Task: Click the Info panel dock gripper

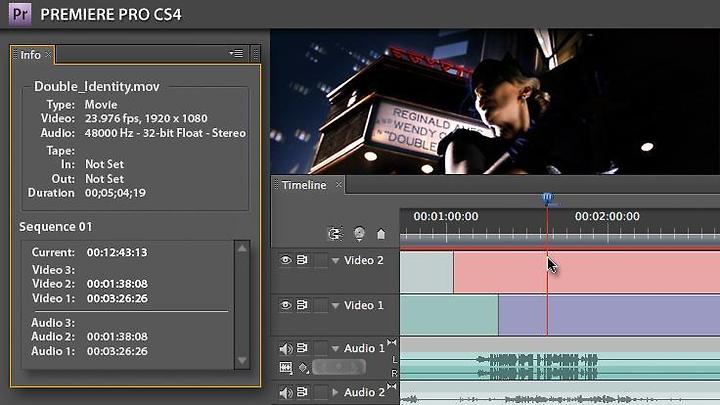Action: tap(256, 54)
